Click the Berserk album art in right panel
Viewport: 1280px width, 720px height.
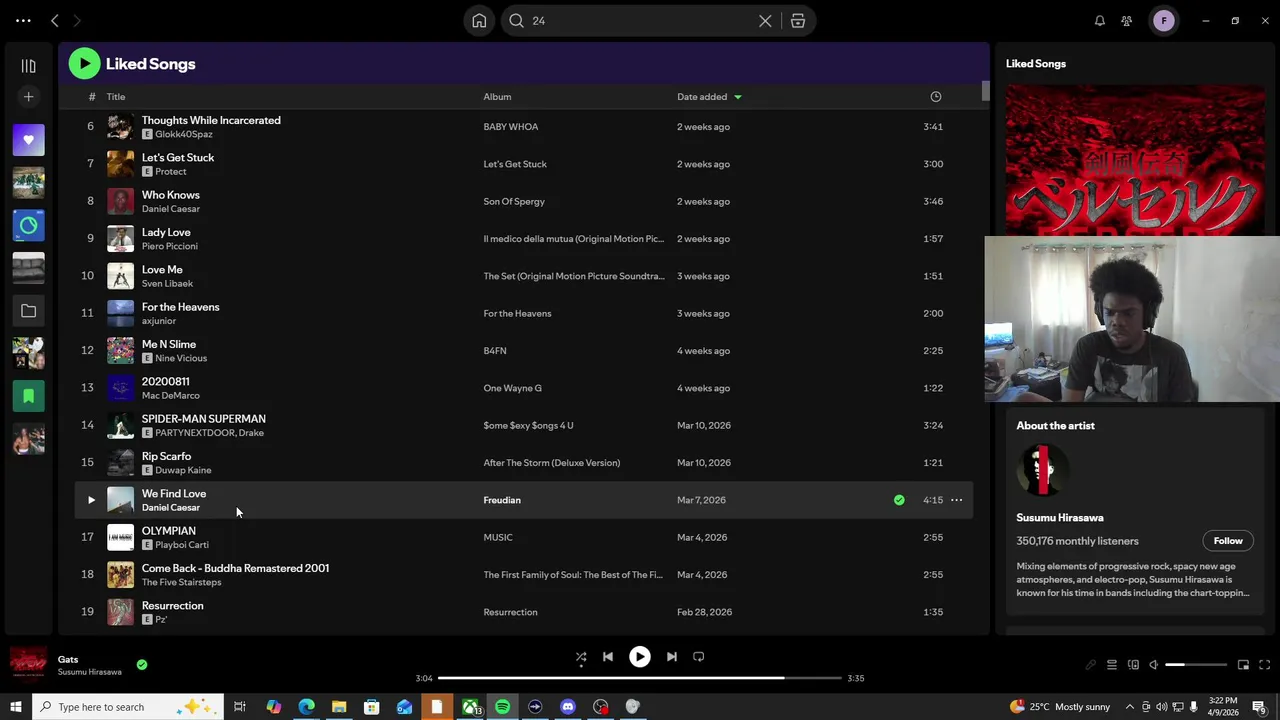click(x=1135, y=160)
